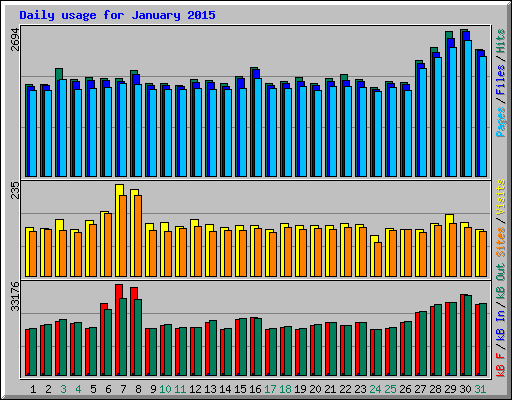
Task: Select the orange sites bar for day 29
Action: tap(453, 250)
